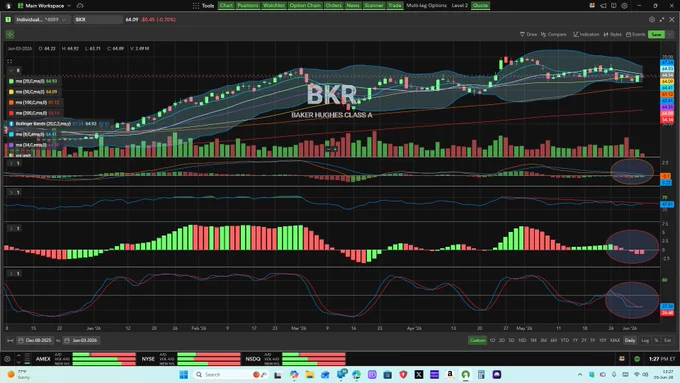The width and height of the screenshot is (680, 383).
Task: Click the date range arrows icon
Action: pos(10,340)
